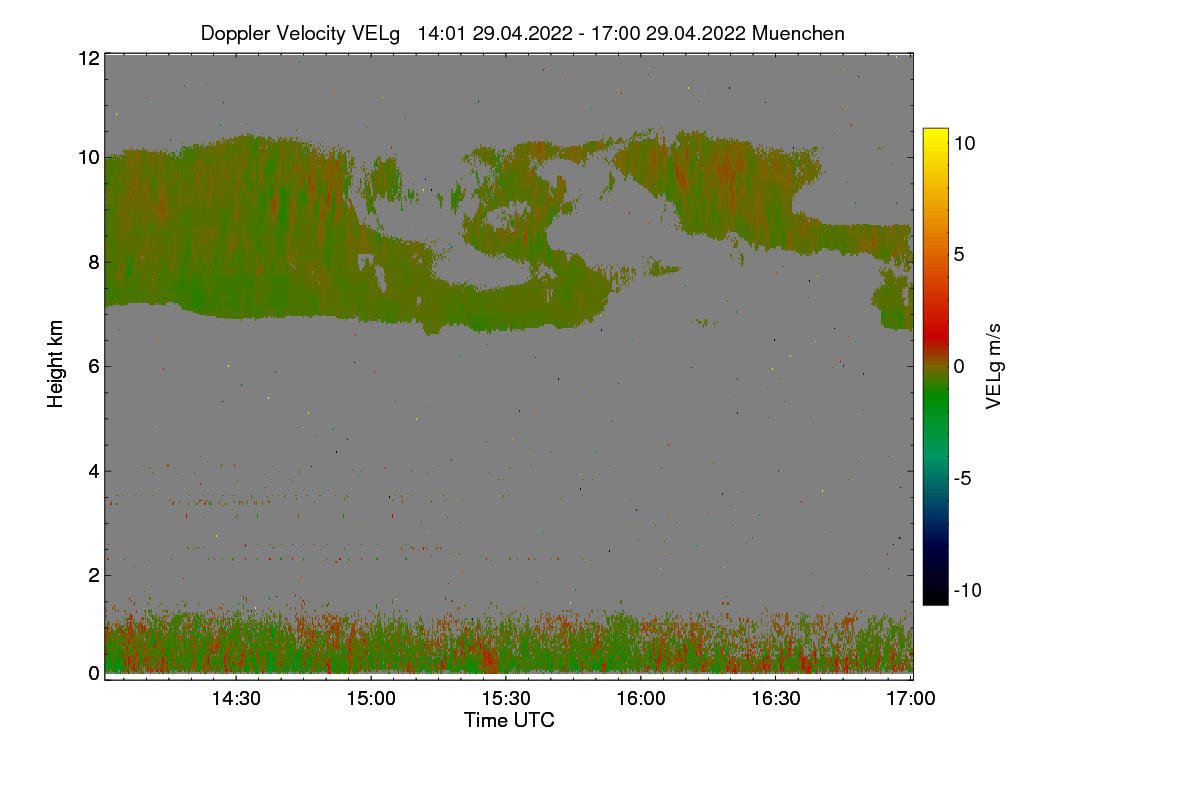This screenshot has height=800, width=1200.
Task: Click the "Height km" axis label
Action: [56, 364]
